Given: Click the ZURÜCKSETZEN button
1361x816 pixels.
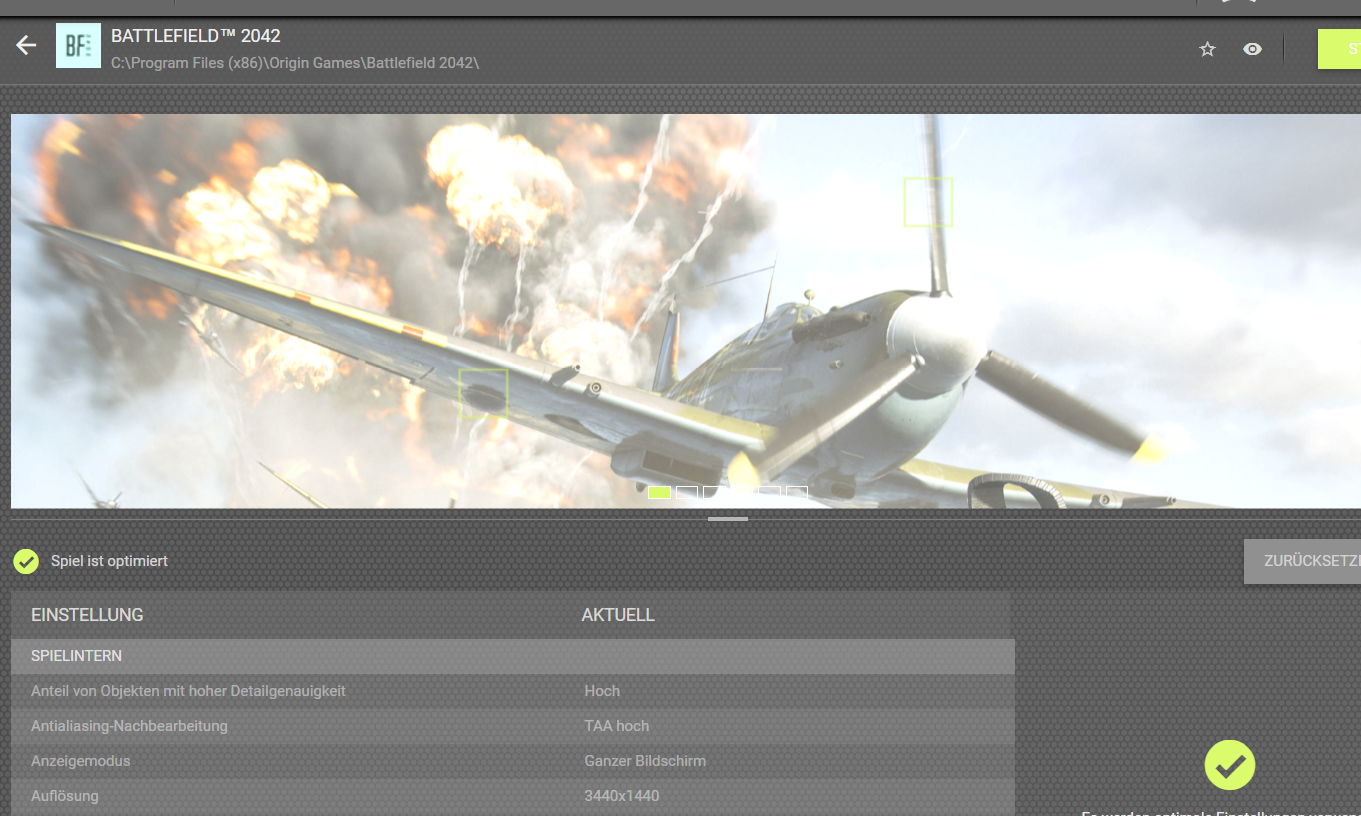Looking at the screenshot, I should click(x=1302, y=561).
